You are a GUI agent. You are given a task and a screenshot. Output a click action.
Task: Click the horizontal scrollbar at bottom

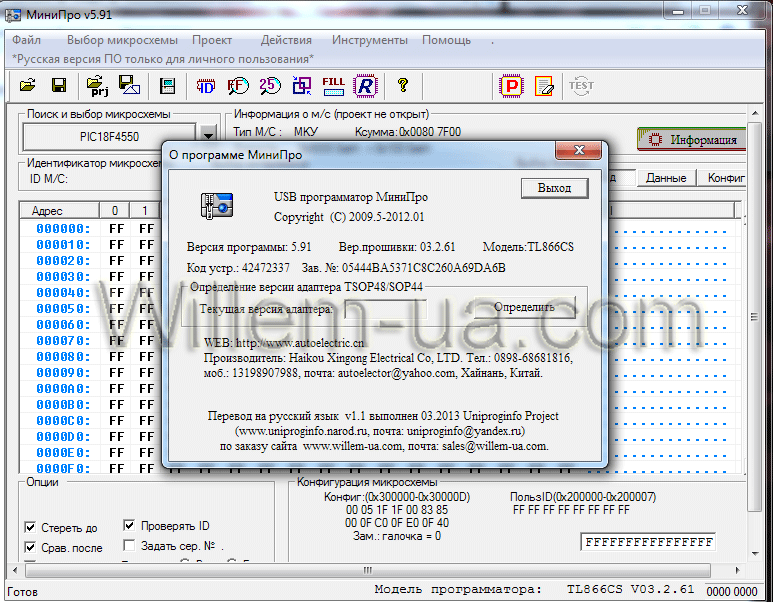367,570
